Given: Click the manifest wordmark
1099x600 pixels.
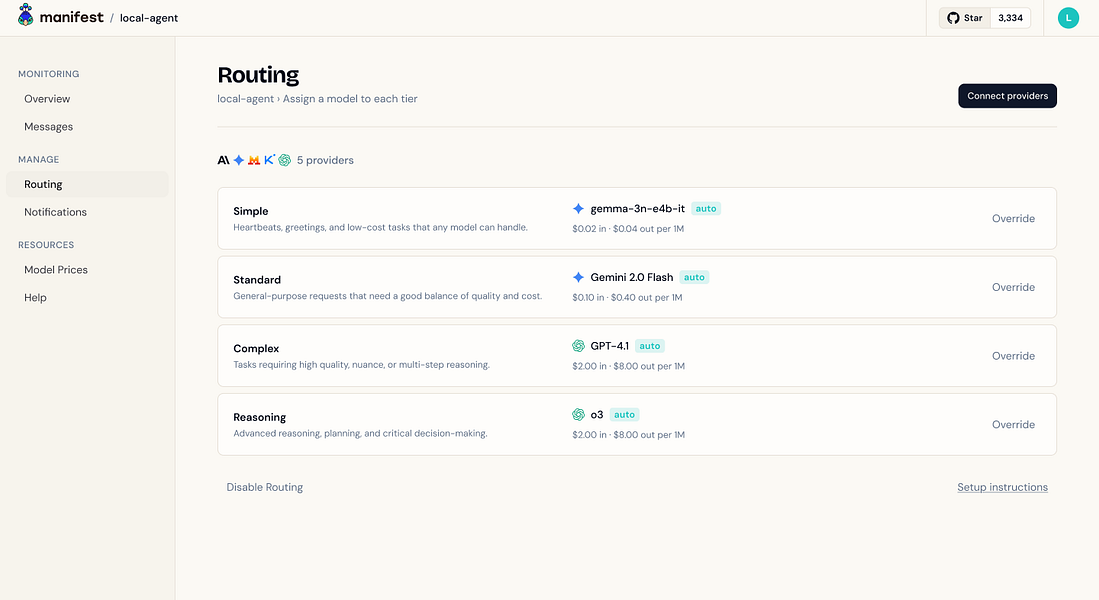Looking at the screenshot, I should pyautogui.click(x=71, y=17).
